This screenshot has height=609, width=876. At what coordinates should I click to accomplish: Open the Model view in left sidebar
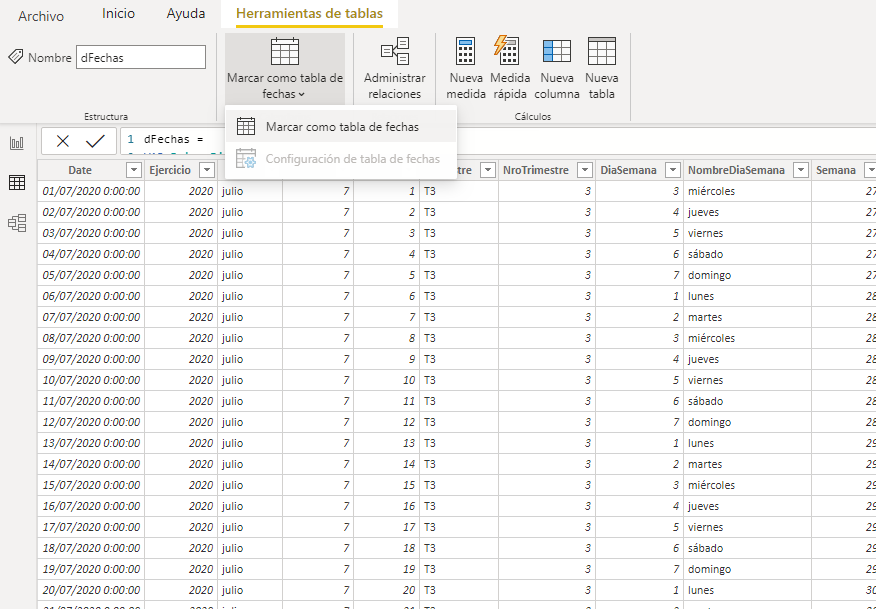pos(17,223)
